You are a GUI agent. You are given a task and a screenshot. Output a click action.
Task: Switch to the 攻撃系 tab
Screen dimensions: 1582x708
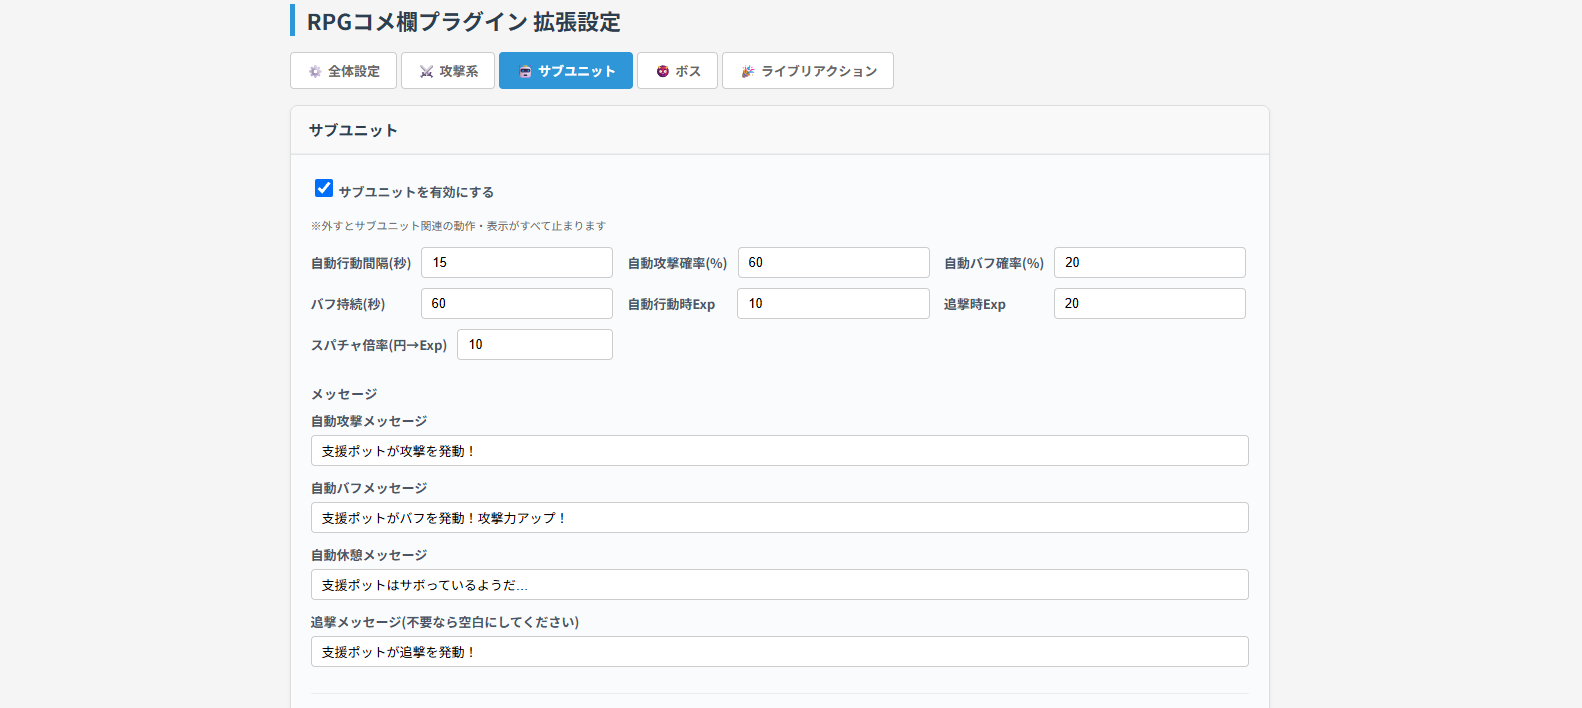(448, 71)
